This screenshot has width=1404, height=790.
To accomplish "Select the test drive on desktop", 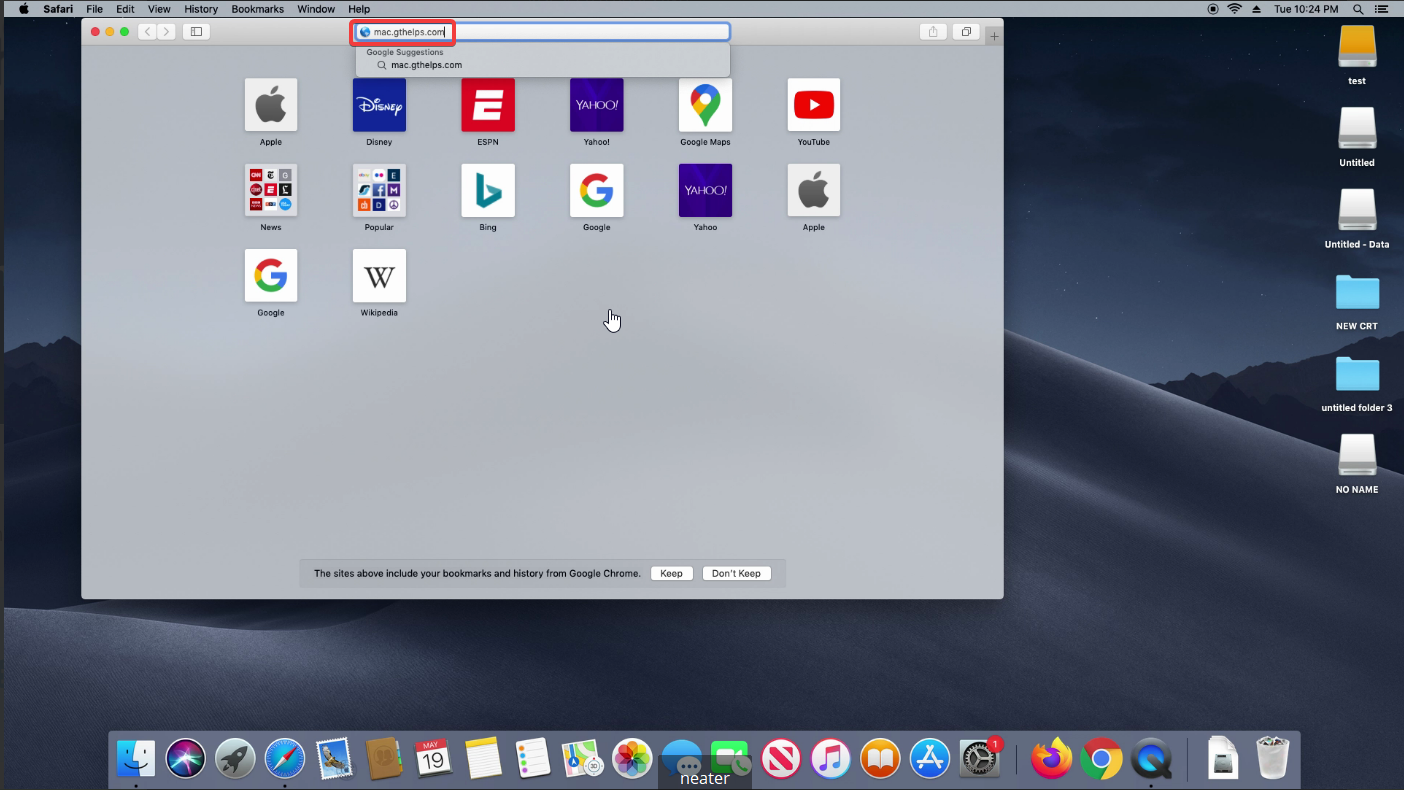I will pos(1357,47).
